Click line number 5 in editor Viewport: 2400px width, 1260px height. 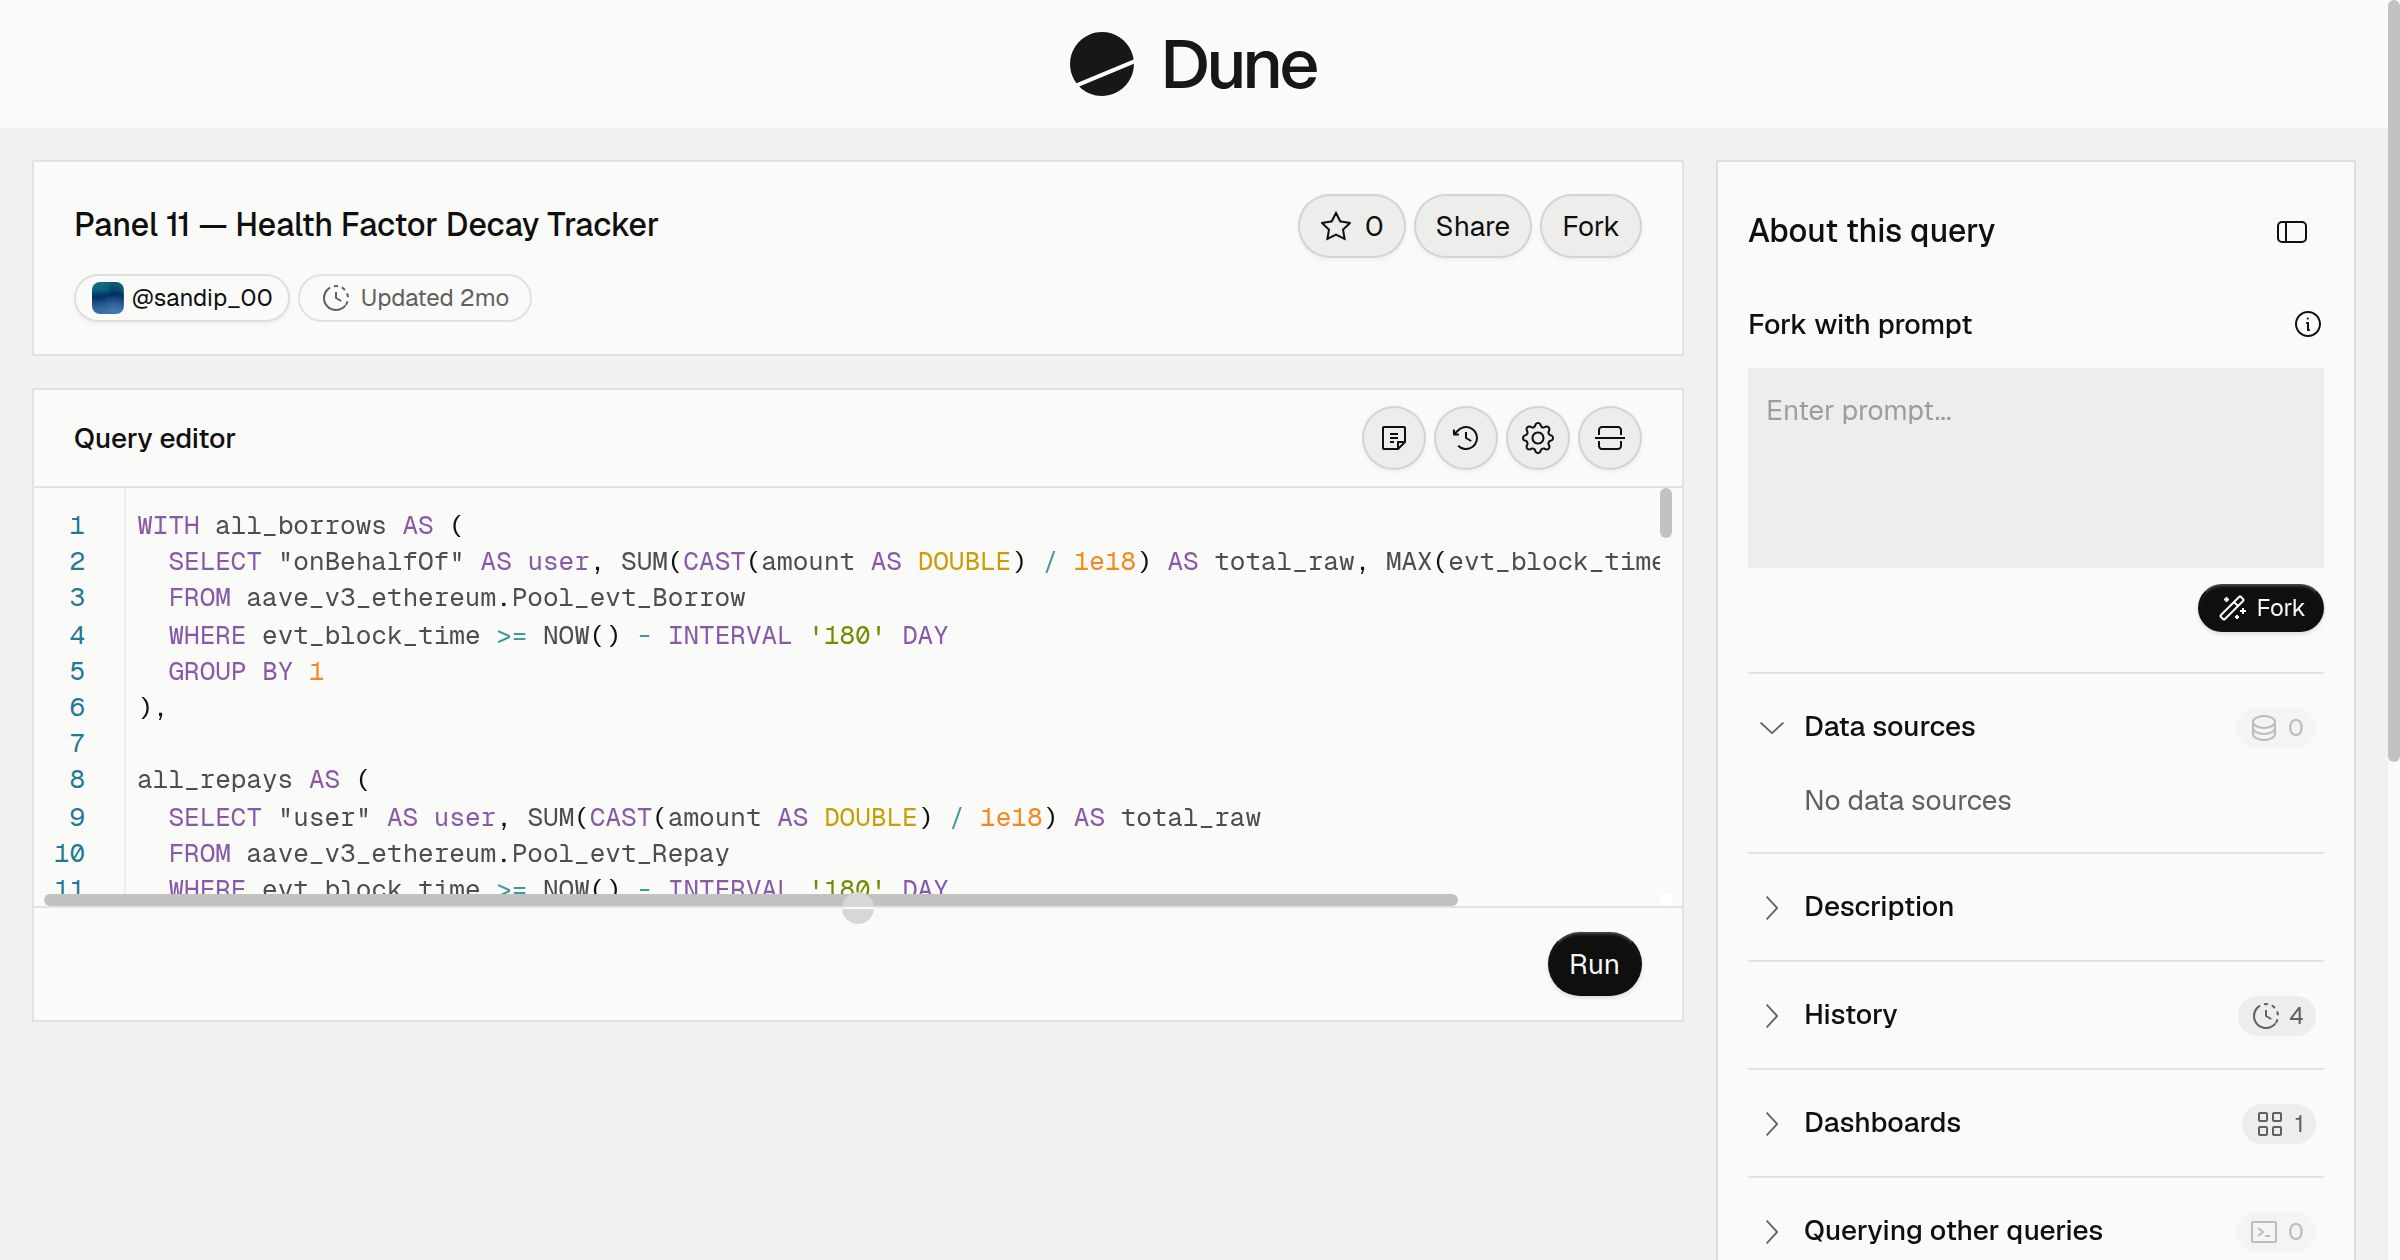pos(77,671)
